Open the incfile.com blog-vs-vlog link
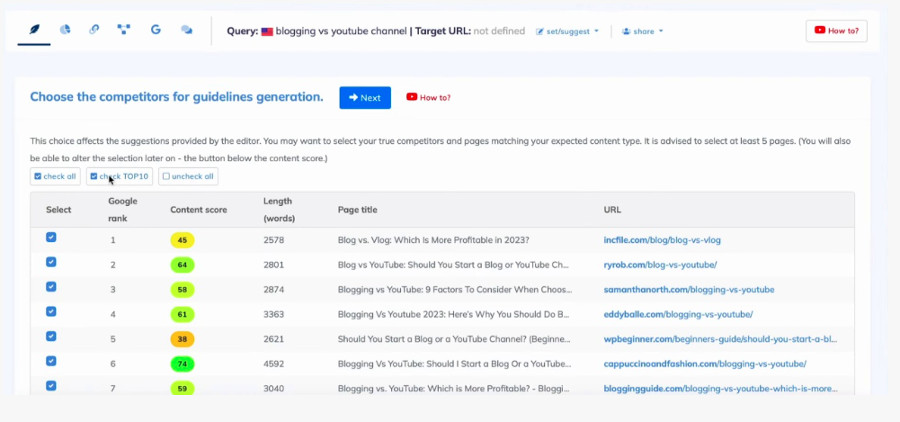The height and width of the screenshot is (422, 900). [662, 240]
